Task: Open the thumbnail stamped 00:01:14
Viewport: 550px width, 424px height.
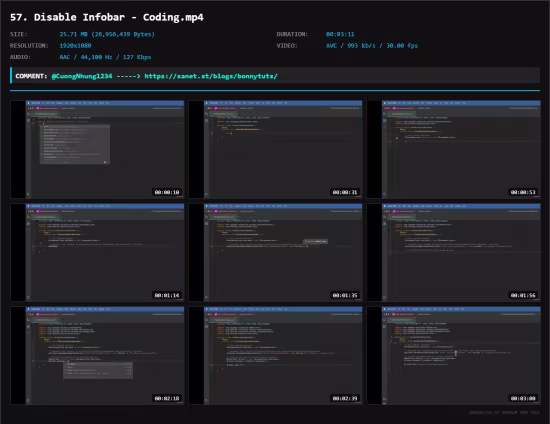Action: point(97,253)
